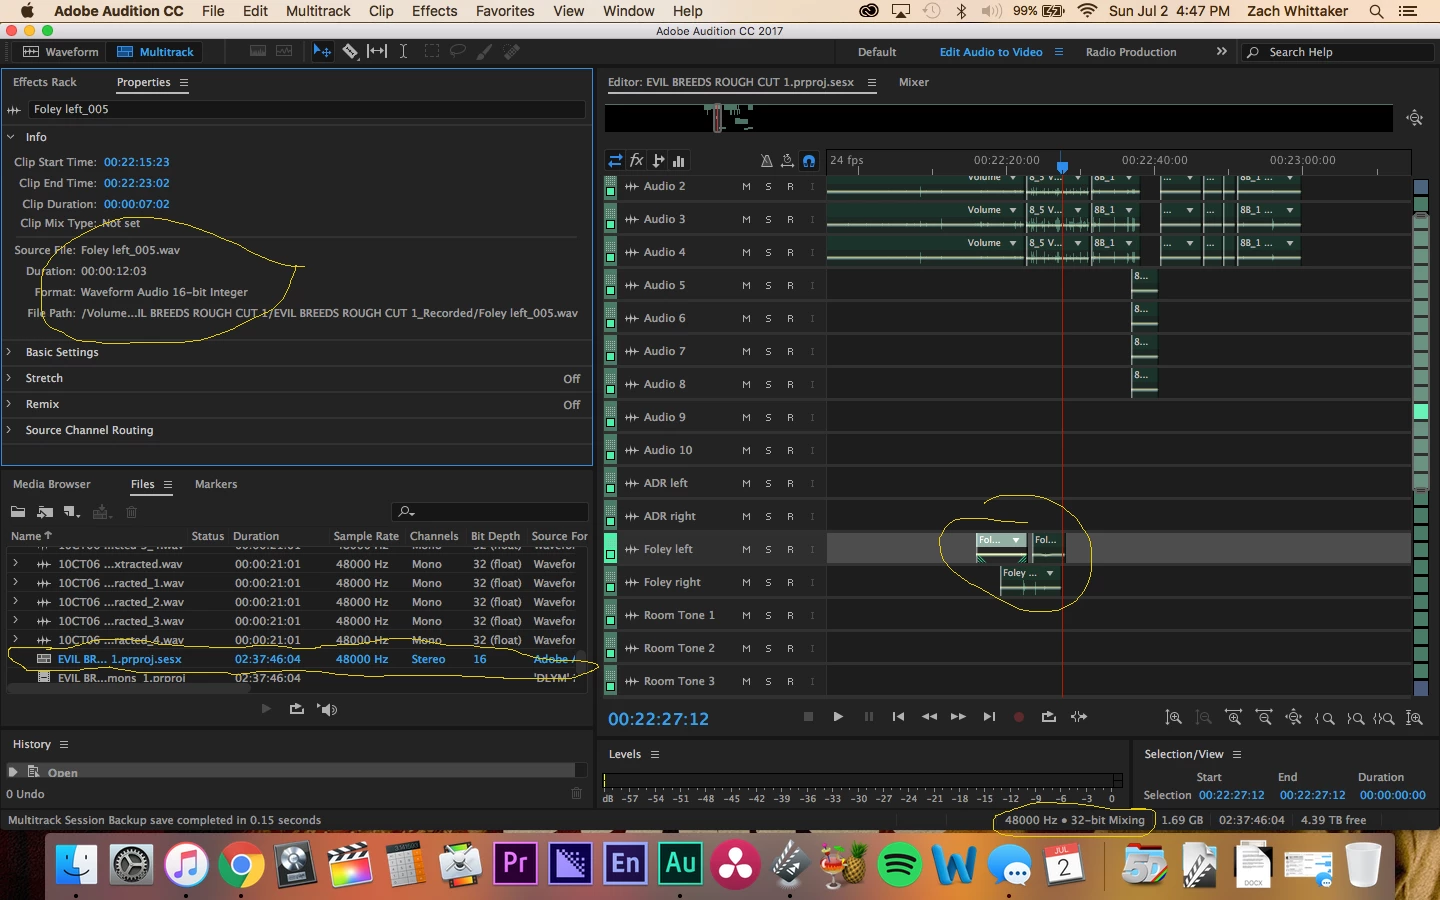Click the Stop transport button
This screenshot has height=900, width=1440.
[x=808, y=717]
